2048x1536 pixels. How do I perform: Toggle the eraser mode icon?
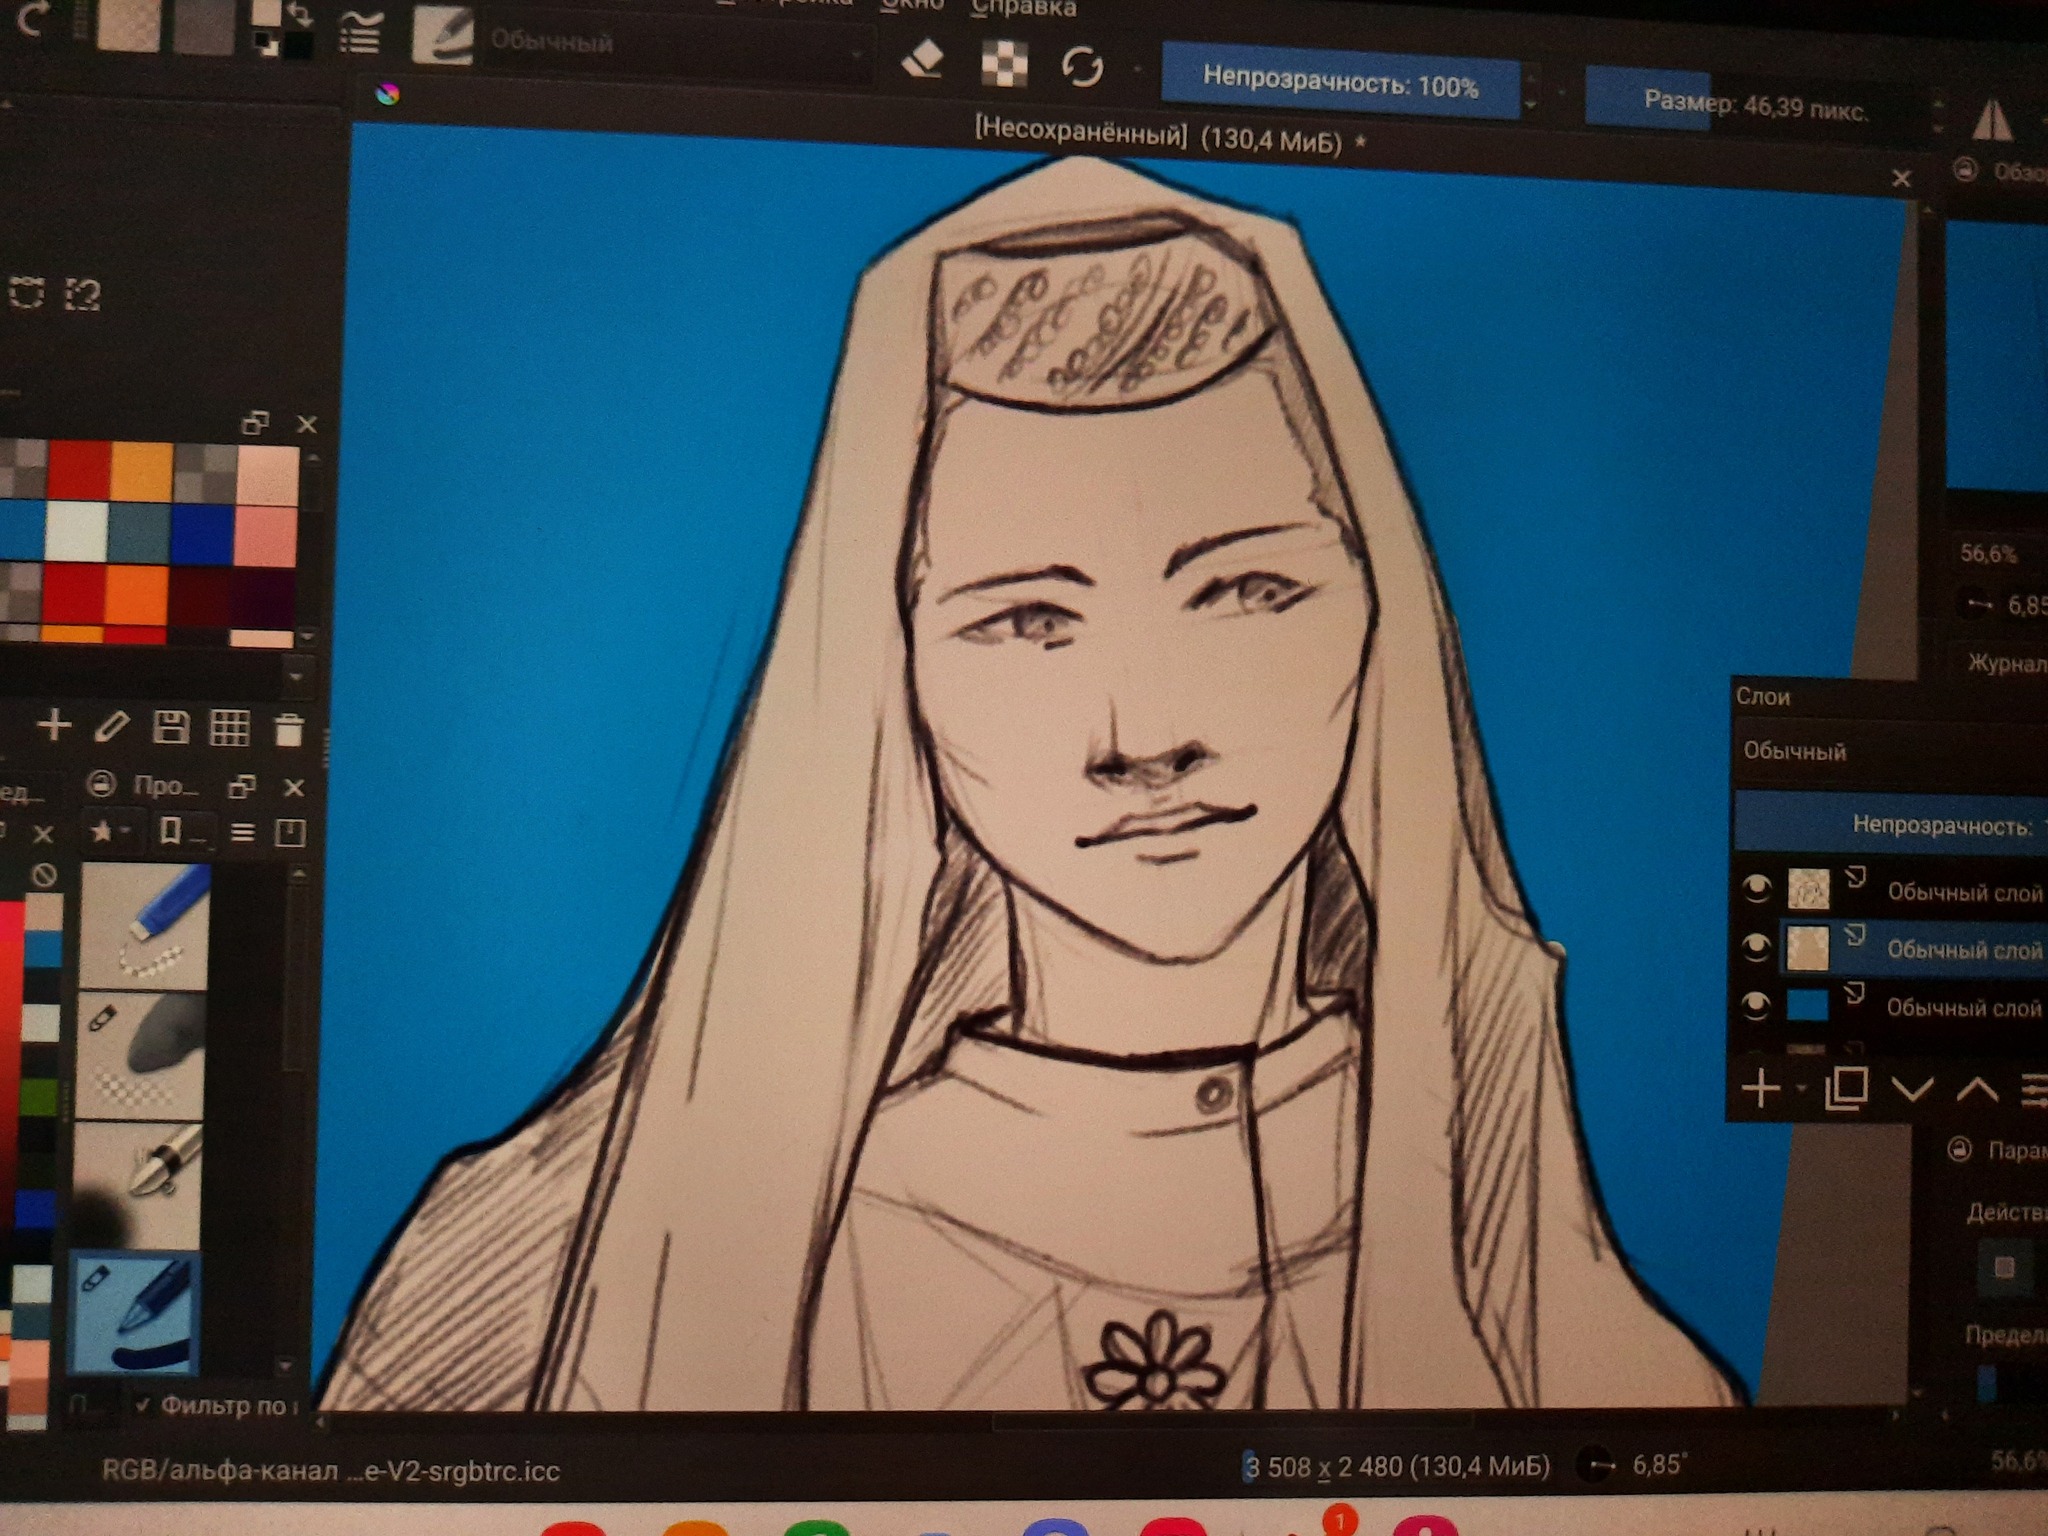coord(922,60)
